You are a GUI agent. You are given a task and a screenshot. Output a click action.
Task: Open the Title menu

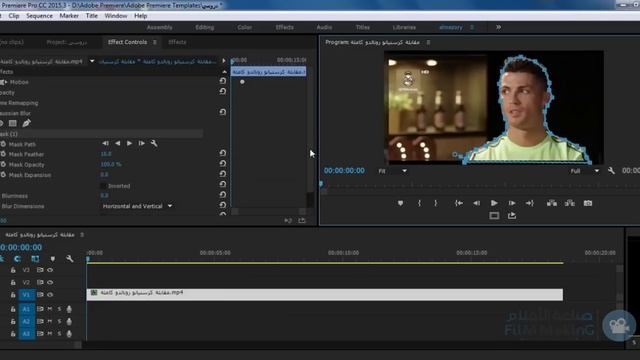(x=91, y=16)
